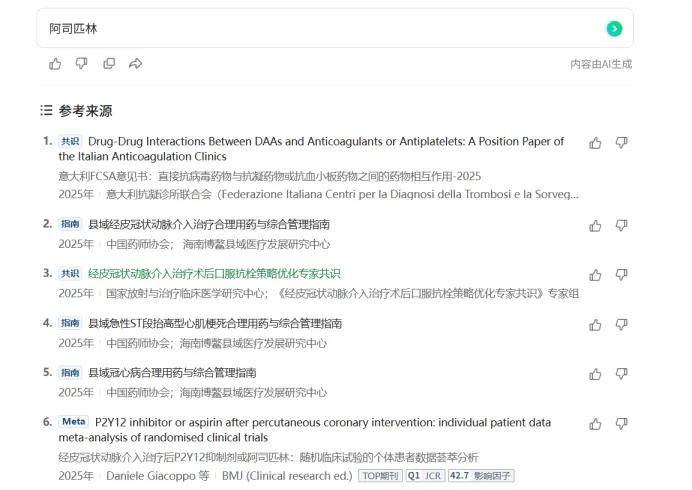Share the AI-generated answer
This screenshot has height=490, width=692.
point(136,64)
